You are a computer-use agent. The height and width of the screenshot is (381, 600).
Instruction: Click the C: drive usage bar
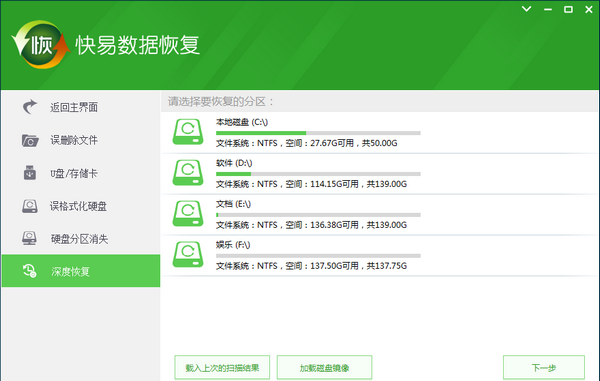coord(318,133)
